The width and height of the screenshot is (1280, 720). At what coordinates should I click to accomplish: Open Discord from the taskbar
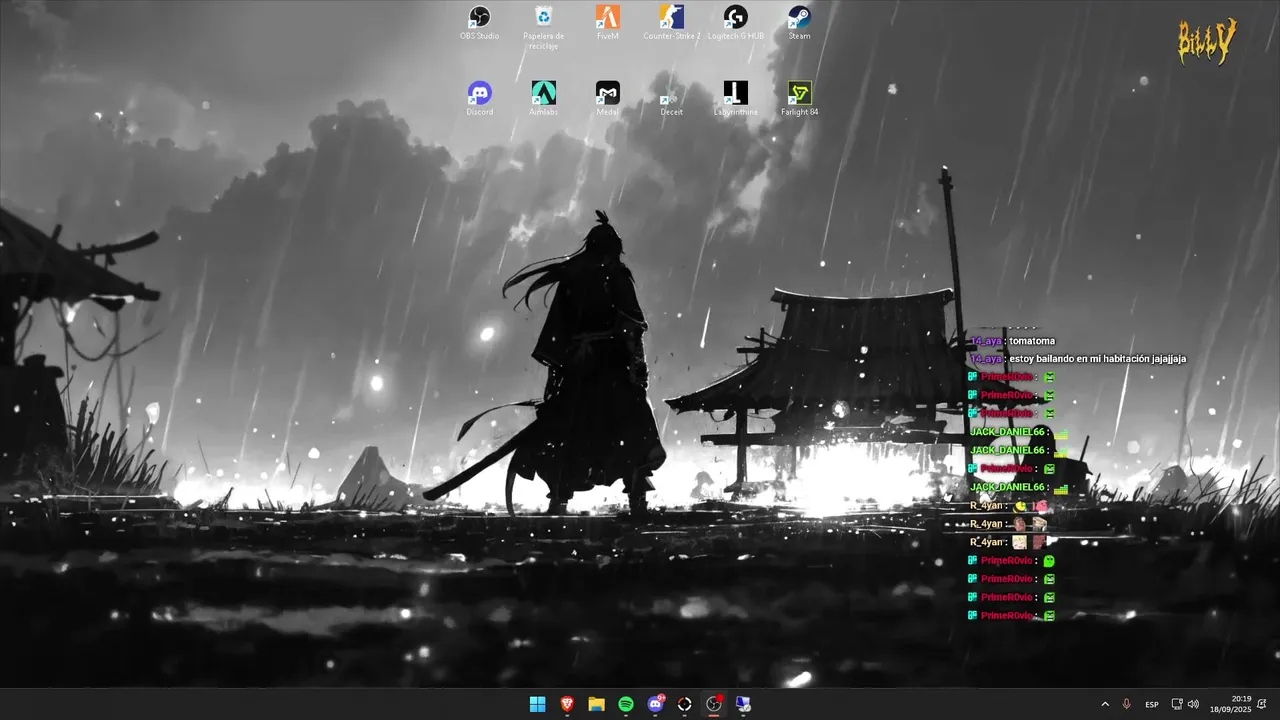pyautogui.click(x=655, y=704)
